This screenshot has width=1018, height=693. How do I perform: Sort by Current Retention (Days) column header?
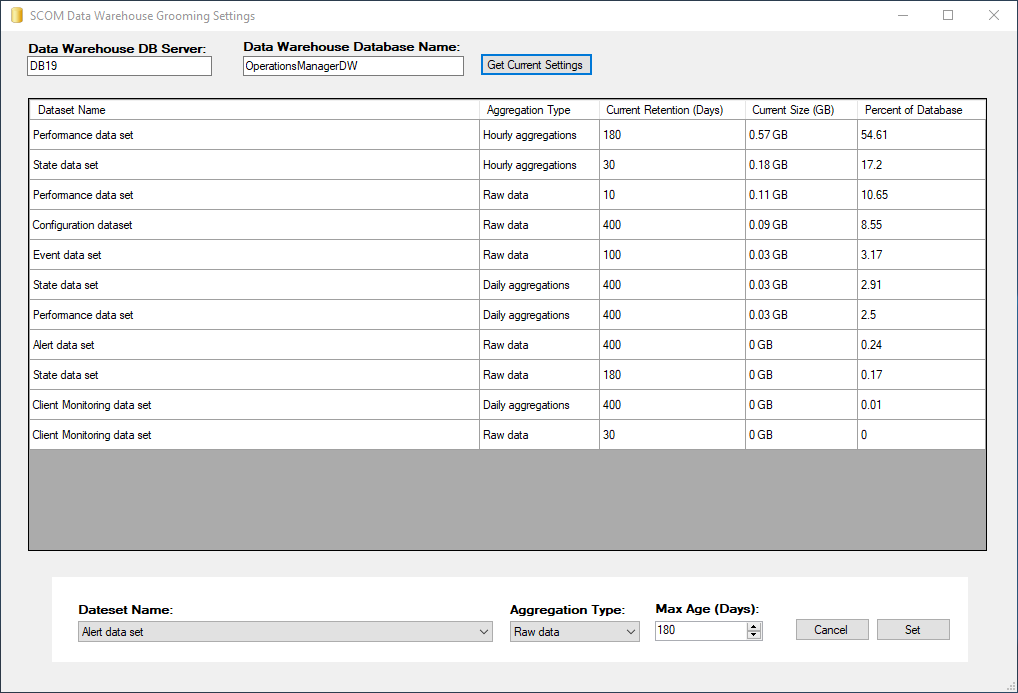[672, 110]
